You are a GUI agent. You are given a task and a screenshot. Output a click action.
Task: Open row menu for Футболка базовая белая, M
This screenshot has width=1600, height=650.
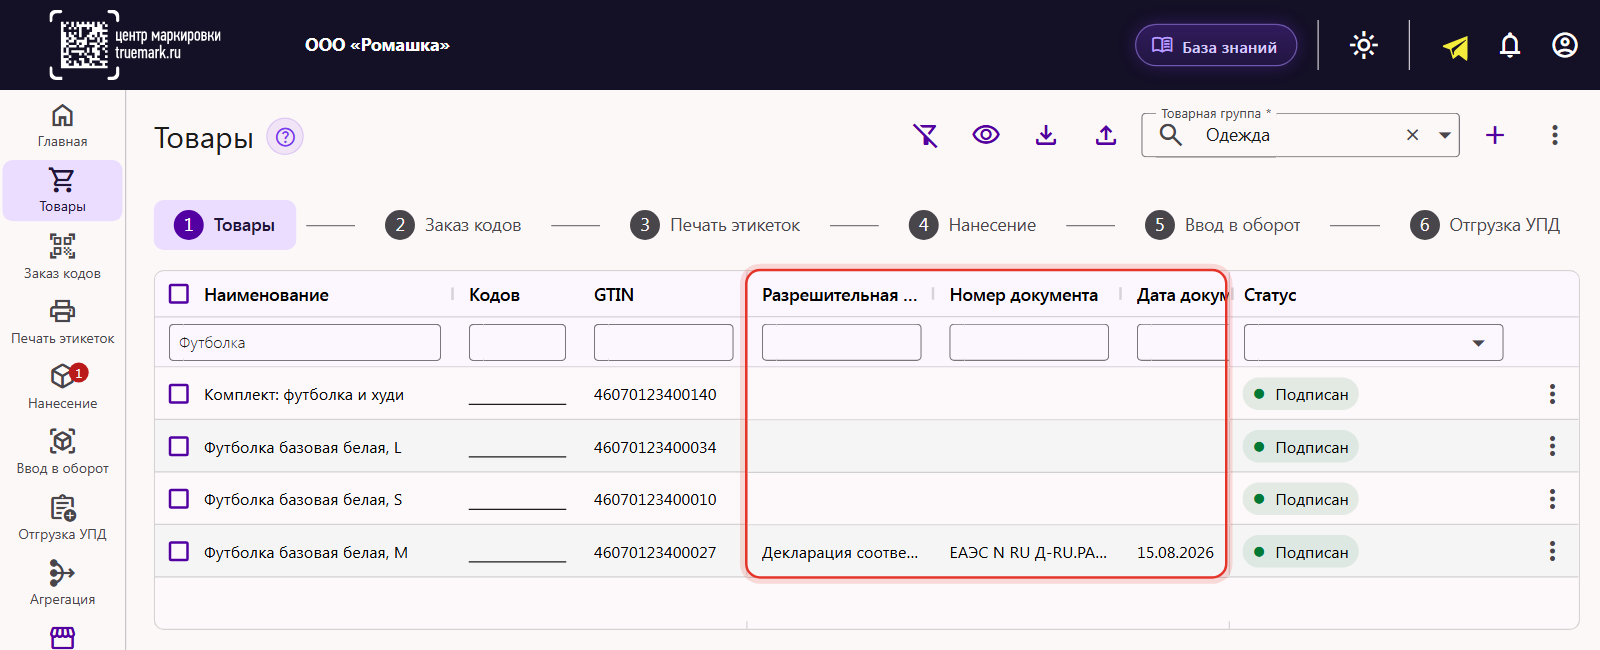[x=1552, y=551]
